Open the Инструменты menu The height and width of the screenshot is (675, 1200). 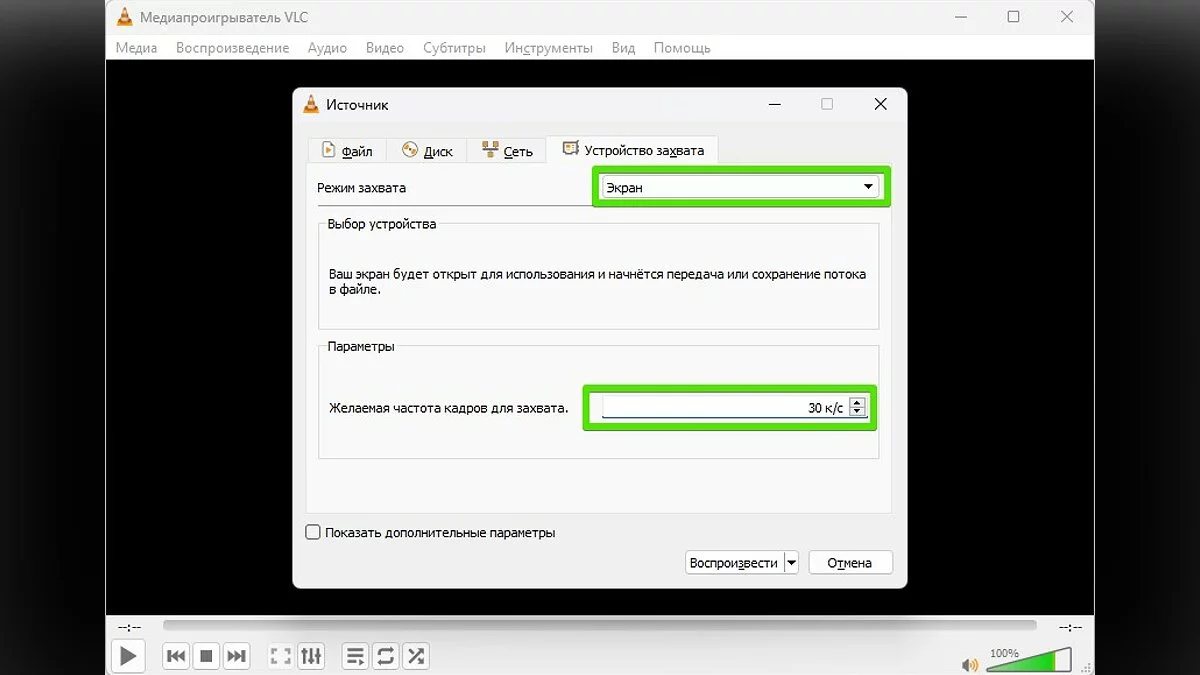click(548, 47)
